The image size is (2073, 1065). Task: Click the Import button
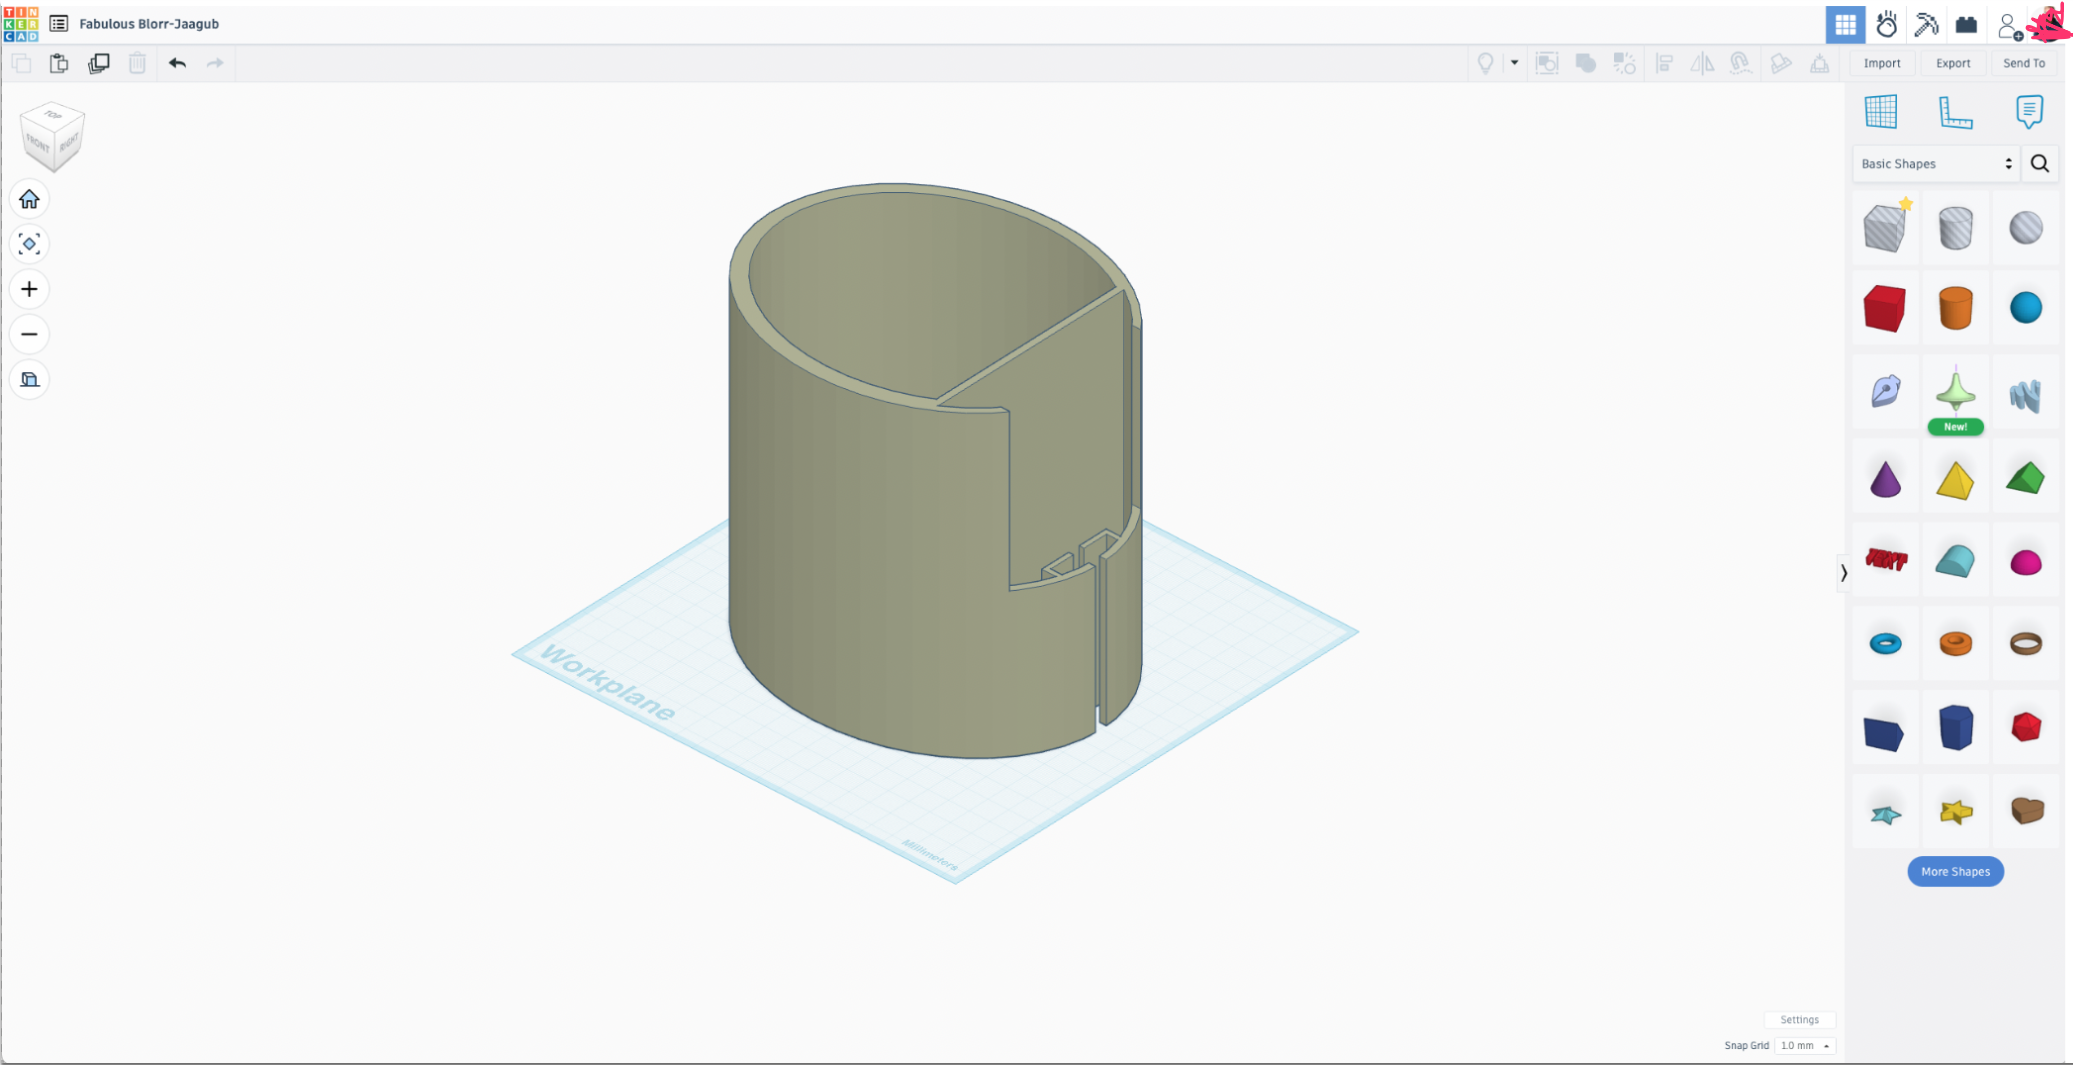click(x=1881, y=63)
